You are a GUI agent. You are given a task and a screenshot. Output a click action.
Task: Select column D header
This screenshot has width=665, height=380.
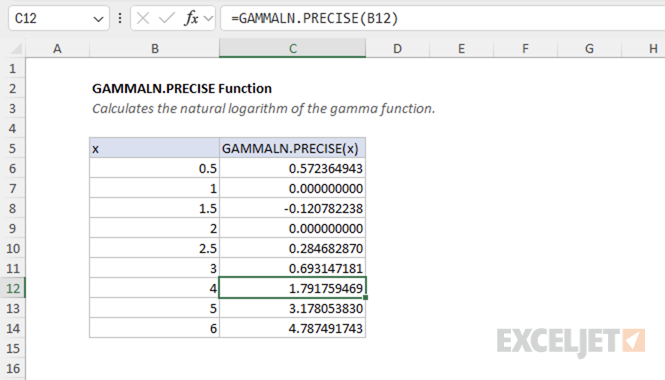tap(397, 49)
